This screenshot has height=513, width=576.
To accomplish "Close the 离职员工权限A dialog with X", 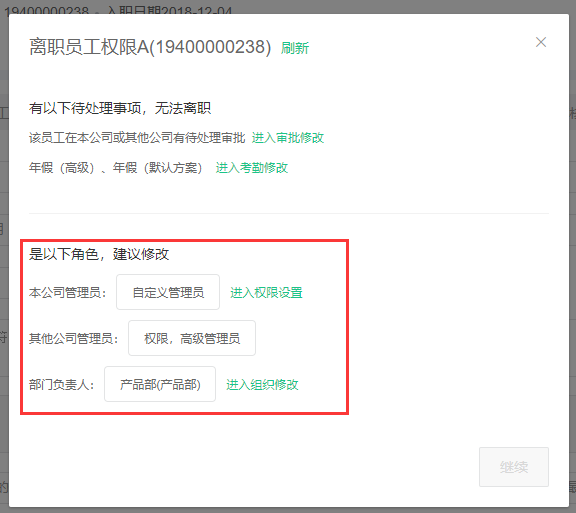I will (541, 42).
